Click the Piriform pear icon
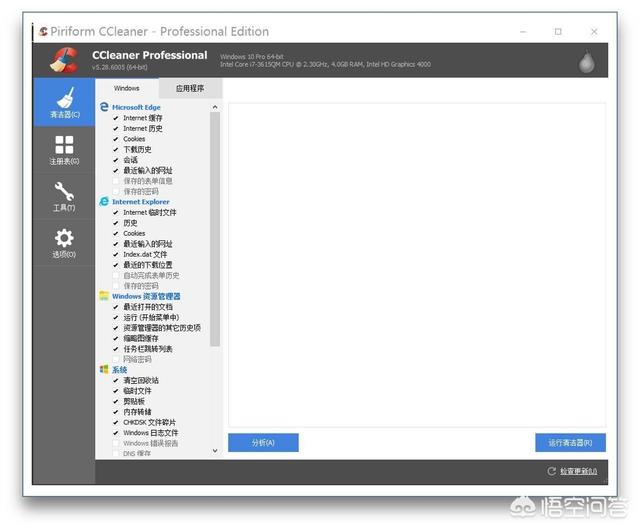Image resolution: width=640 pixels, height=530 pixels. pos(587,62)
